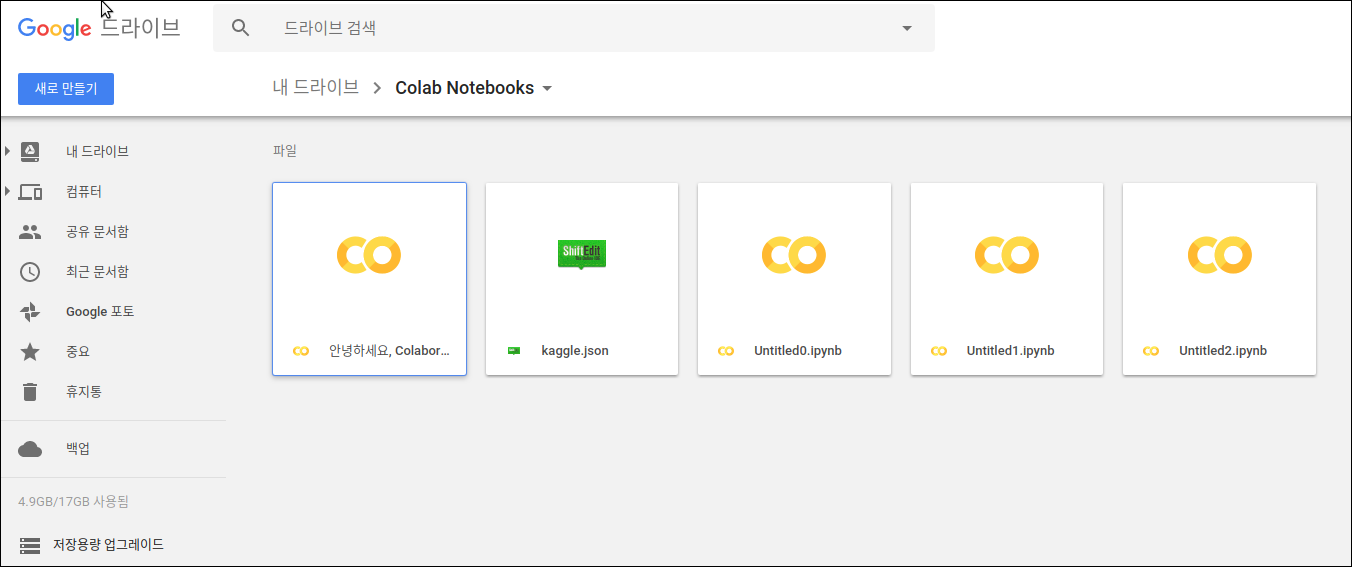Viewport: 1352px width, 567px height.
Task: Select the kaggle.json ShiftEdit thumbnail
Action: pos(582,255)
